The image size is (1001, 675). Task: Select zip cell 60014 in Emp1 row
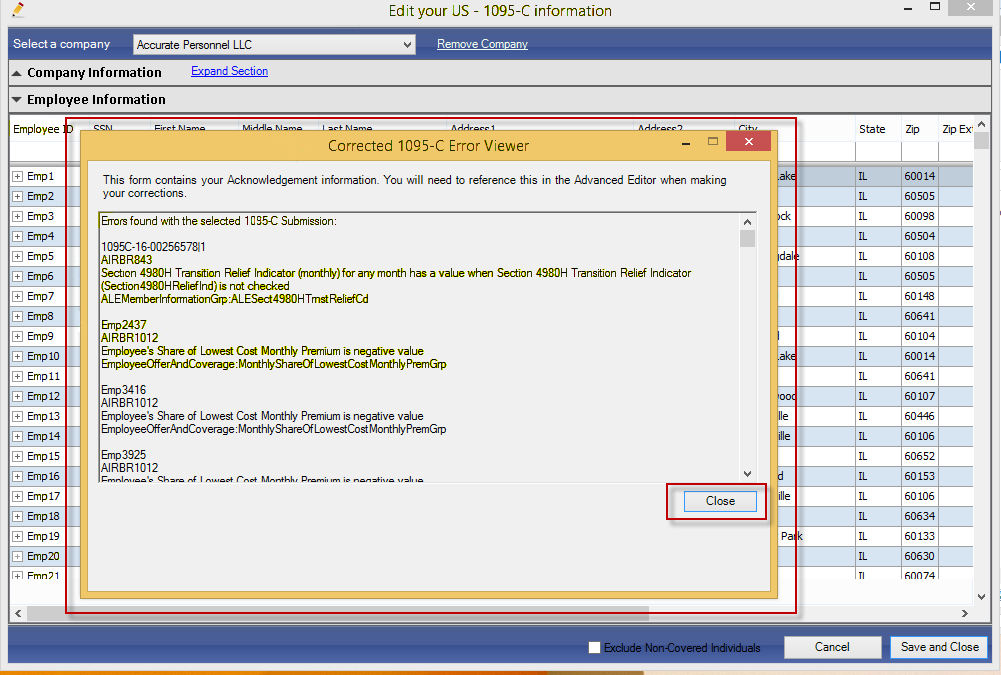coord(919,176)
